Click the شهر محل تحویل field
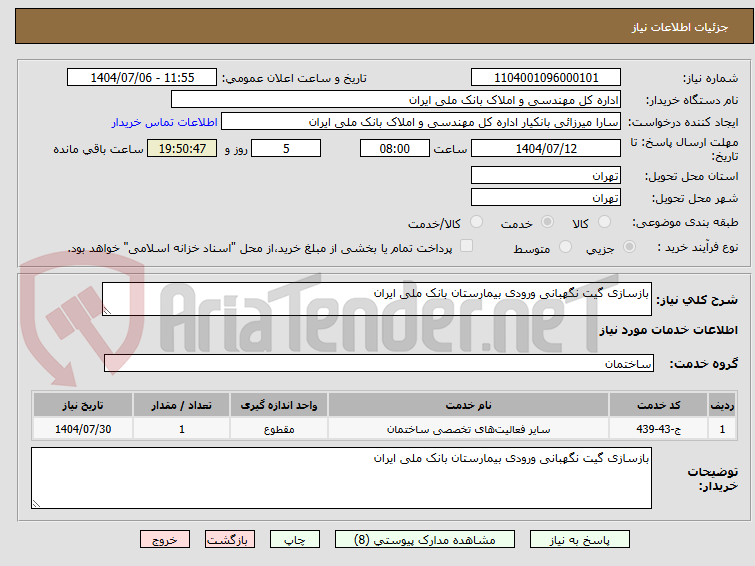Viewport: 755px width, 566px height. click(546, 197)
